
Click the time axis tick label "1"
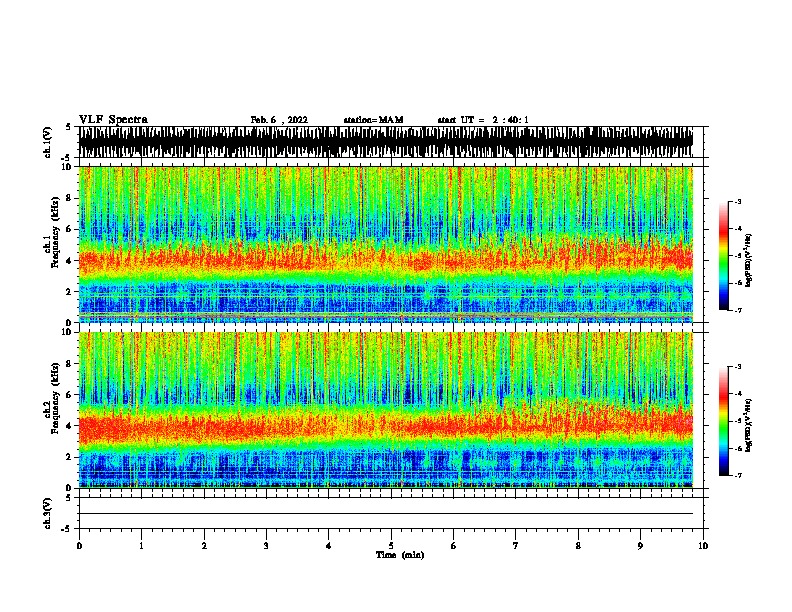point(141,546)
